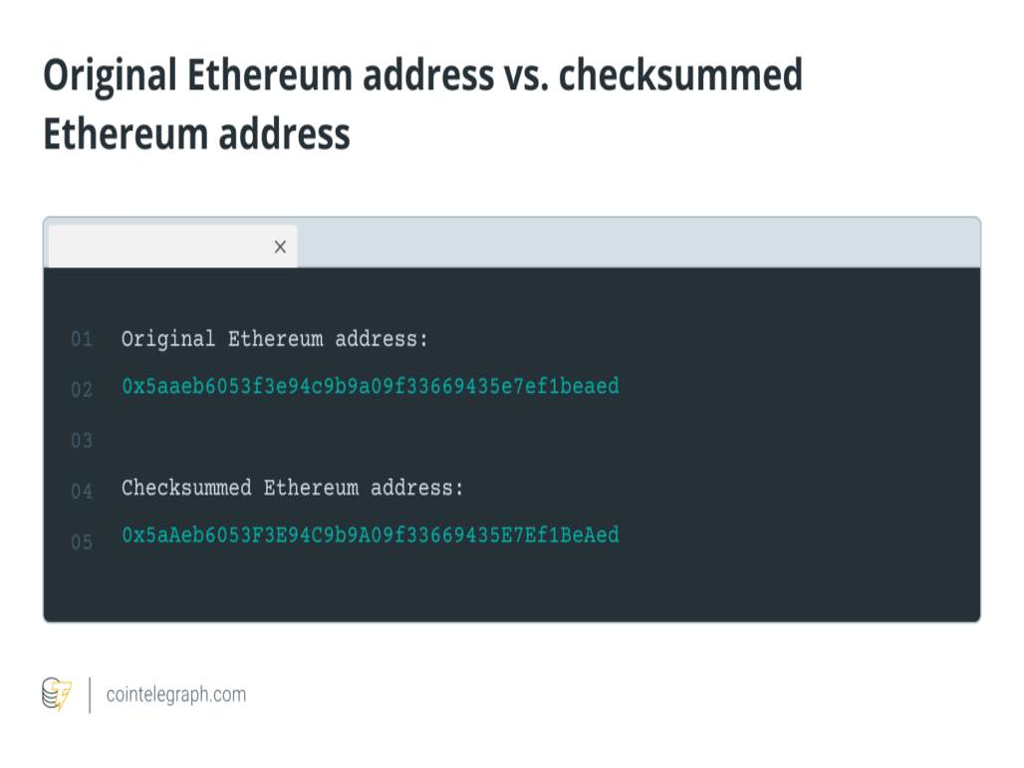
Task: Click the Cointelegraph logo icon
Action: 57,694
